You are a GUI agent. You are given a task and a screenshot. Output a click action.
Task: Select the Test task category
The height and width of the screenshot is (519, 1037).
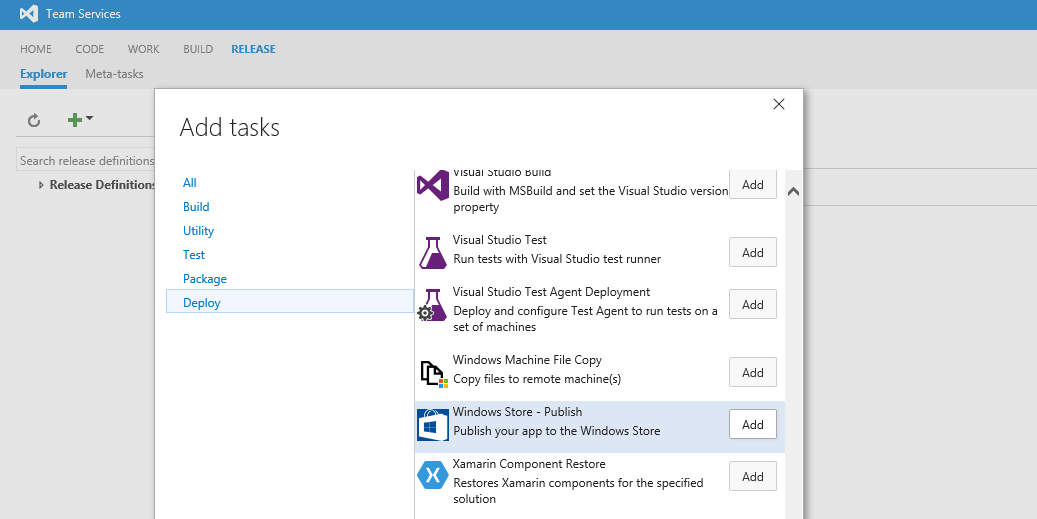(x=194, y=255)
